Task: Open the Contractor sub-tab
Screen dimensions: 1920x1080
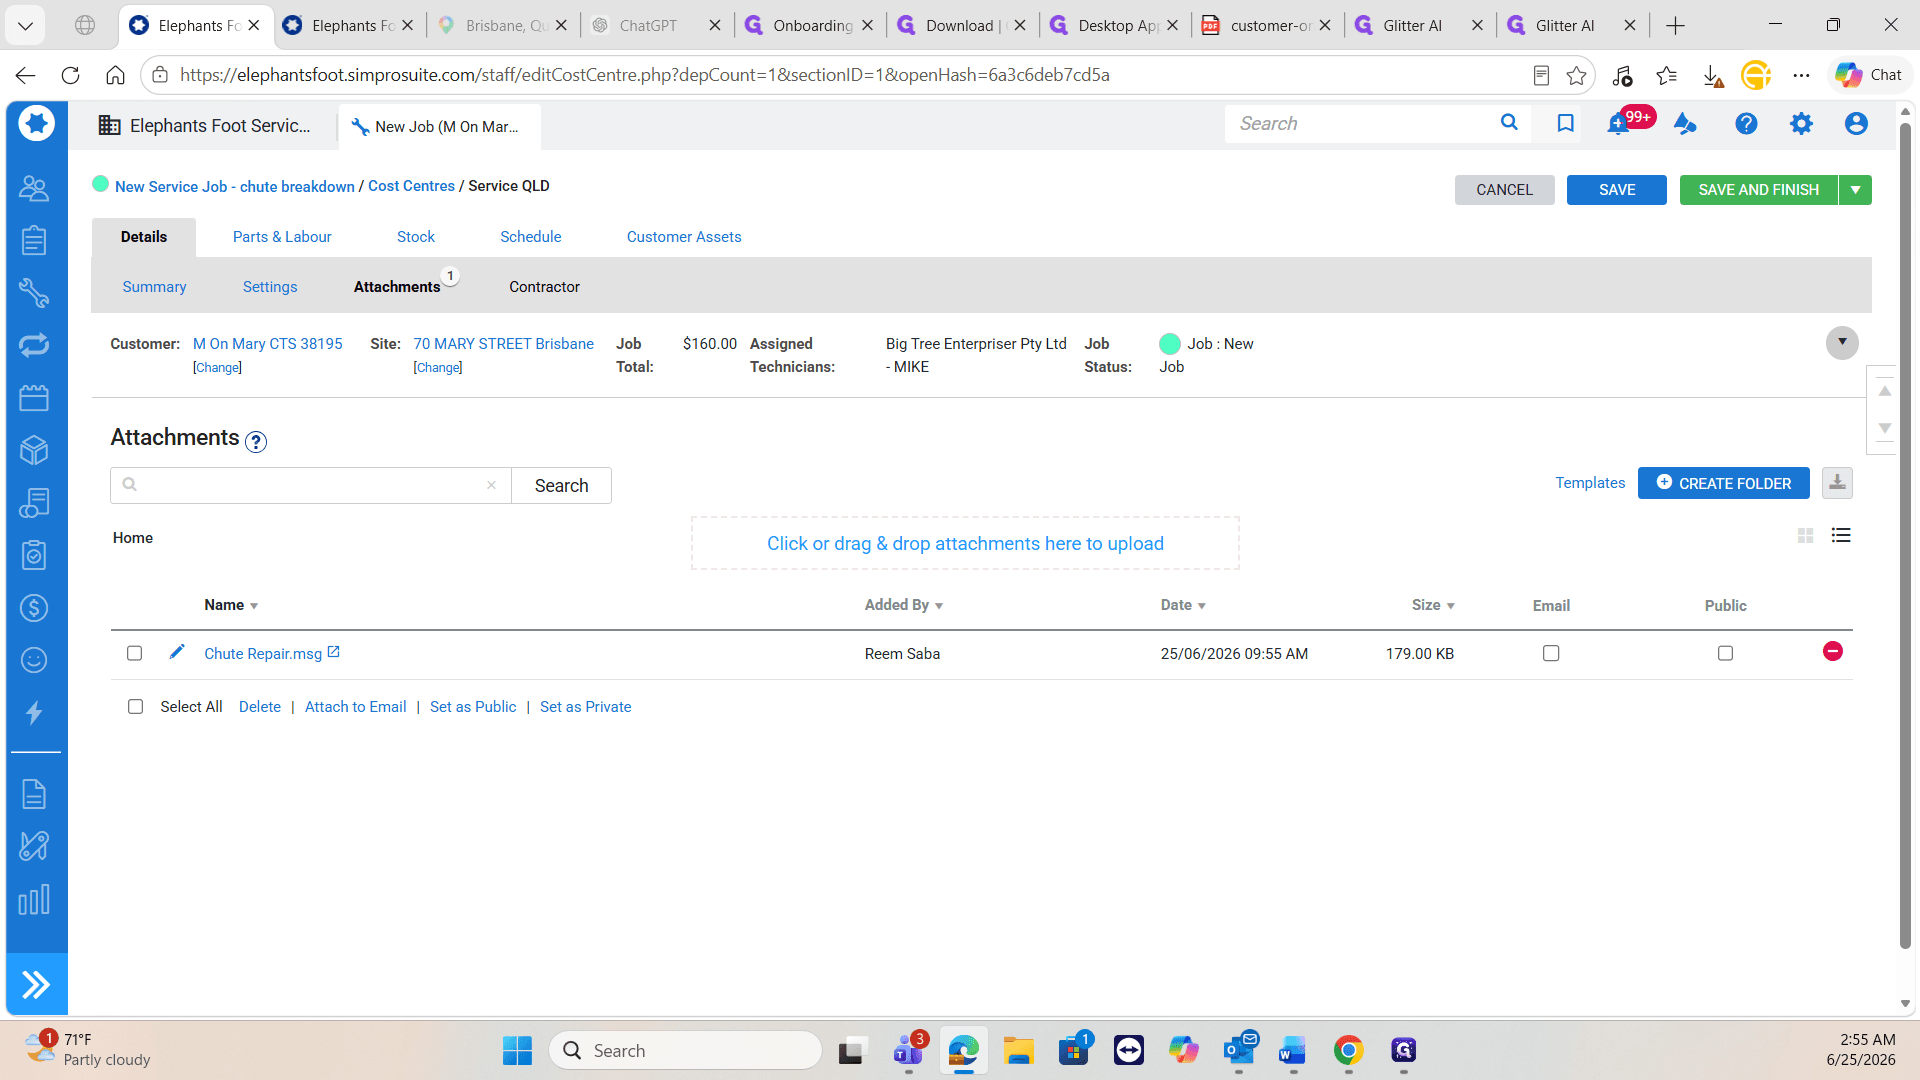Action: [x=544, y=287]
